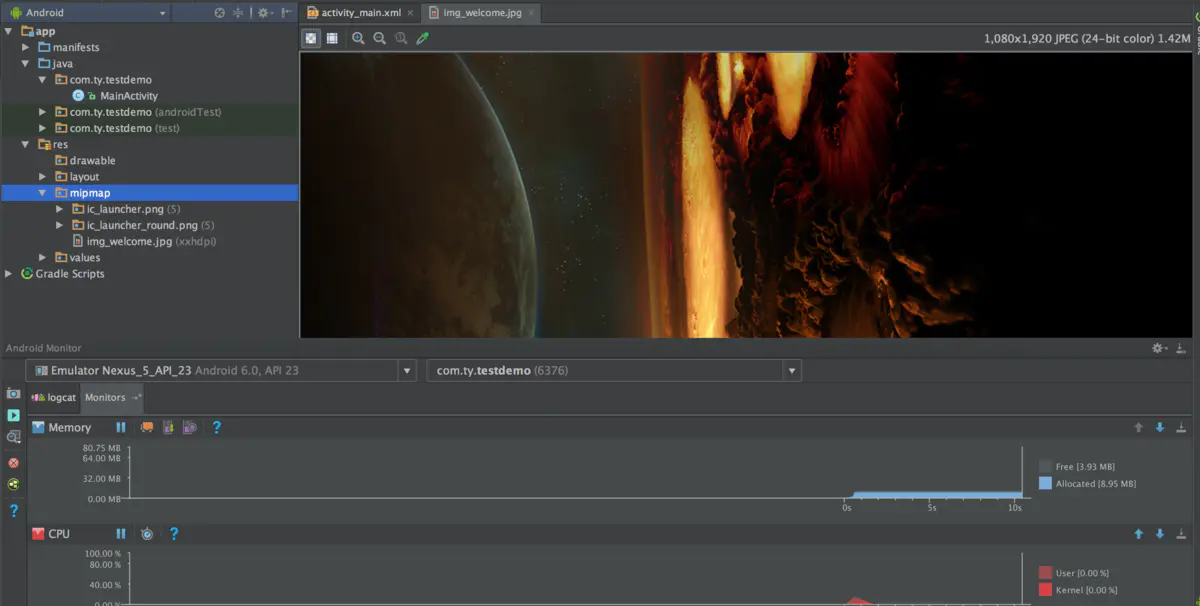Image resolution: width=1200 pixels, height=606 pixels.
Task: Select the Monitors tab
Action: tap(112, 397)
